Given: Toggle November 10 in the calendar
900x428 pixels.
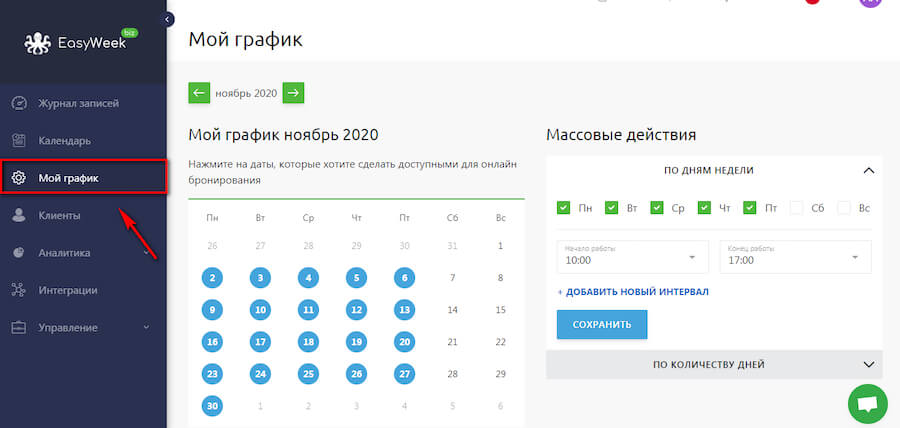Looking at the screenshot, I should [261, 310].
